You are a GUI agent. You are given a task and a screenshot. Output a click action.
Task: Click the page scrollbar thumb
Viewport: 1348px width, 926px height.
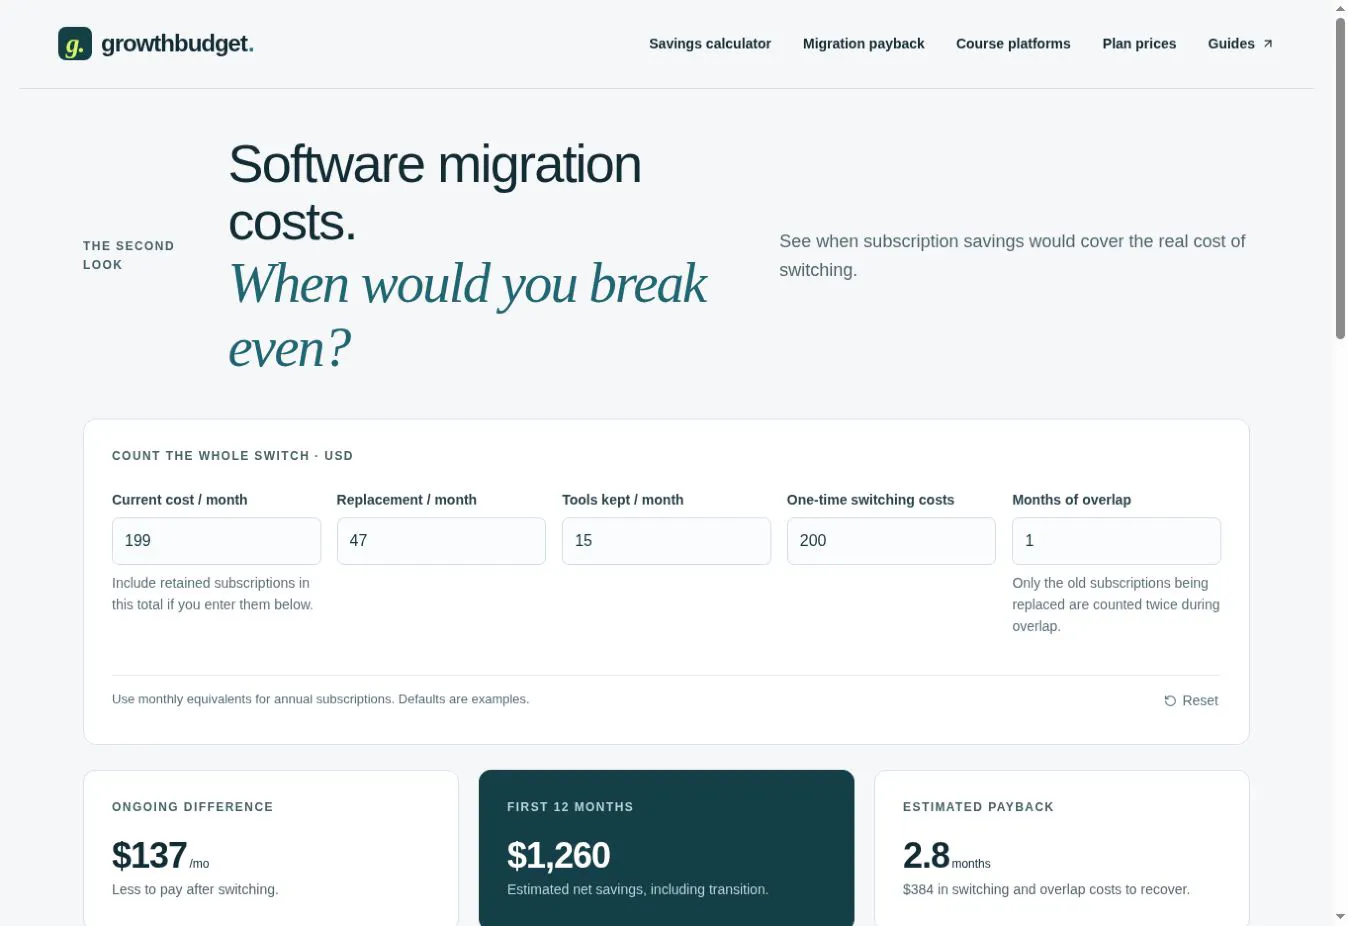(x=1340, y=178)
